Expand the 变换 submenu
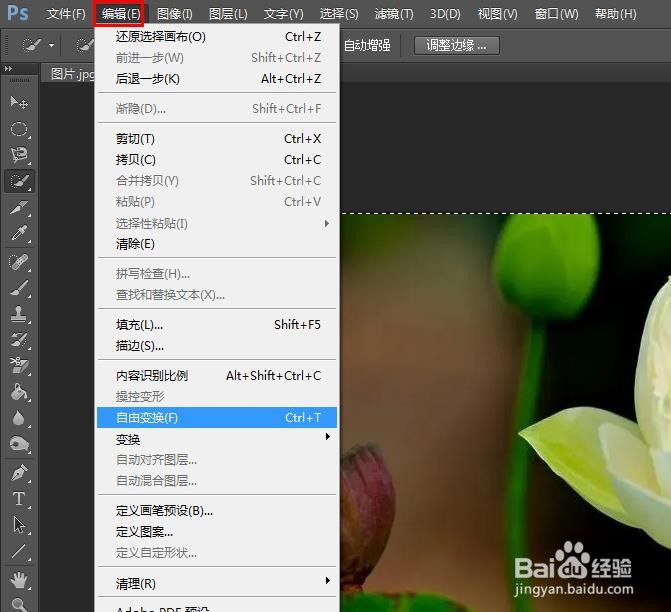Image resolution: width=671 pixels, height=612 pixels. [327, 437]
